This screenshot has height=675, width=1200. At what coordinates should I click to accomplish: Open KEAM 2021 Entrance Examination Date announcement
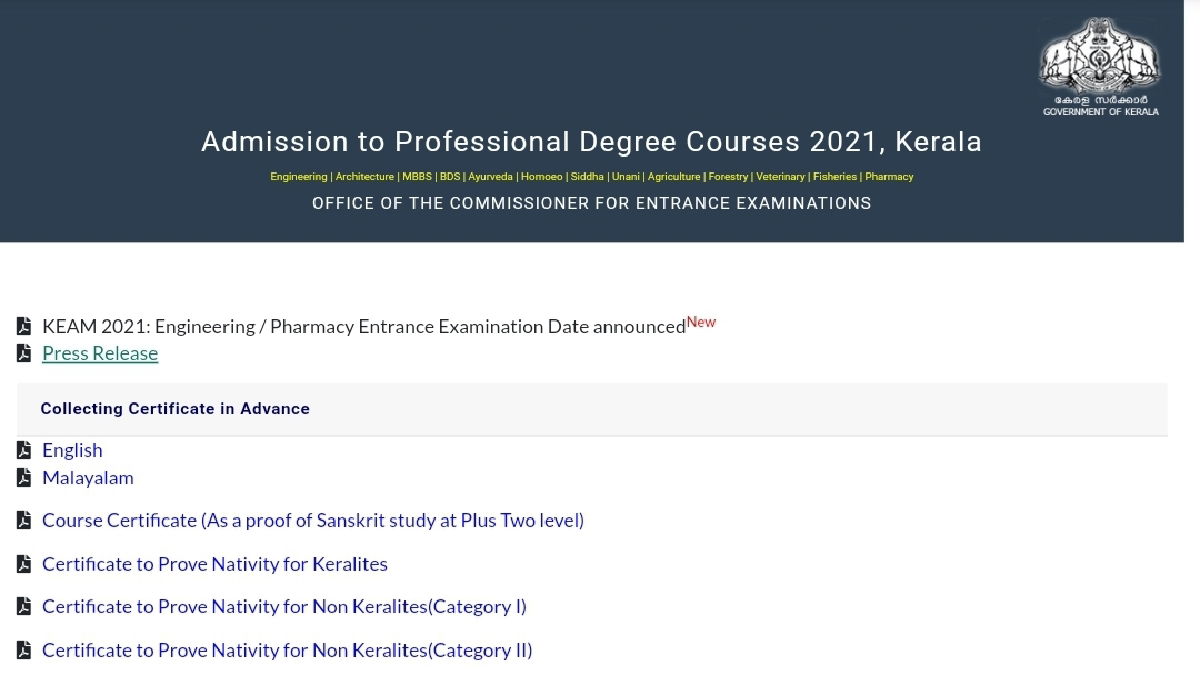click(x=364, y=326)
